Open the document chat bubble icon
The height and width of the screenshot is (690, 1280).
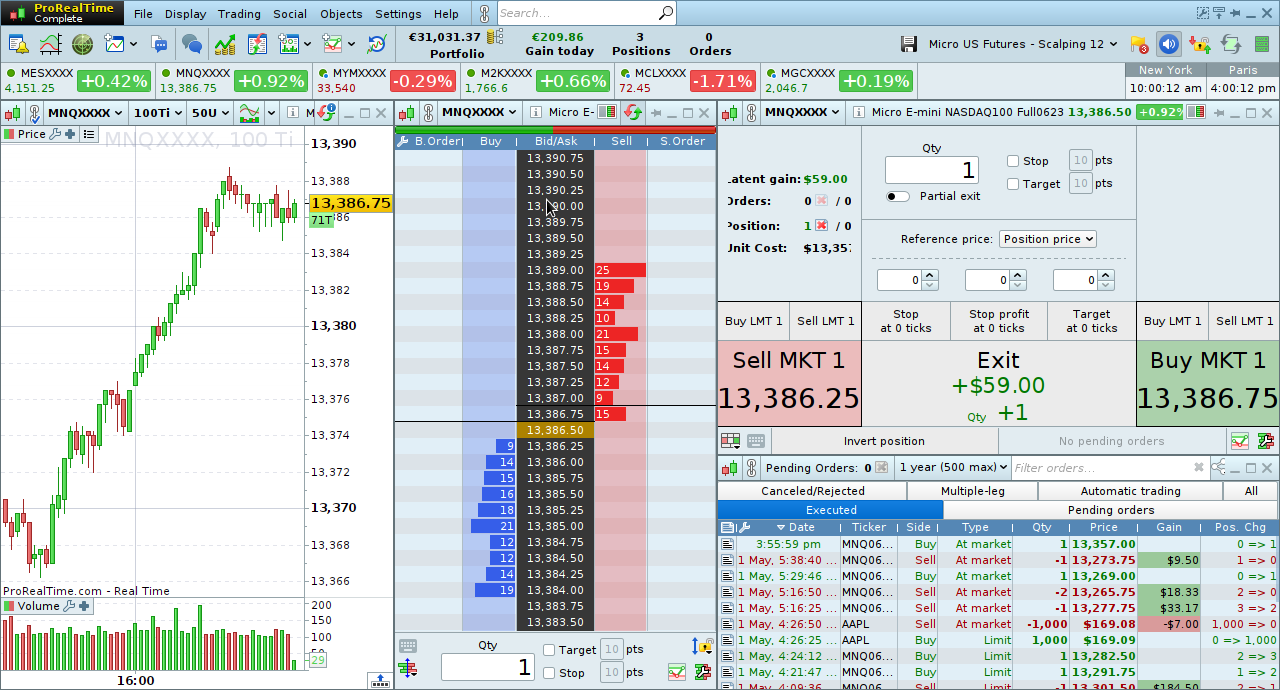[158, 44]
